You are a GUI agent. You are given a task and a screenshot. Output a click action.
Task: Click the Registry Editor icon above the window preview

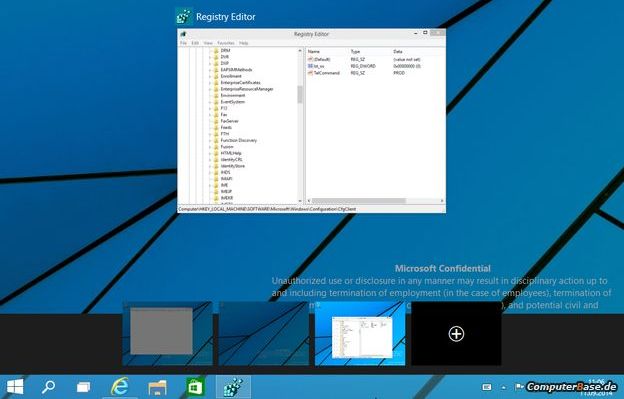tap(184, 17)
